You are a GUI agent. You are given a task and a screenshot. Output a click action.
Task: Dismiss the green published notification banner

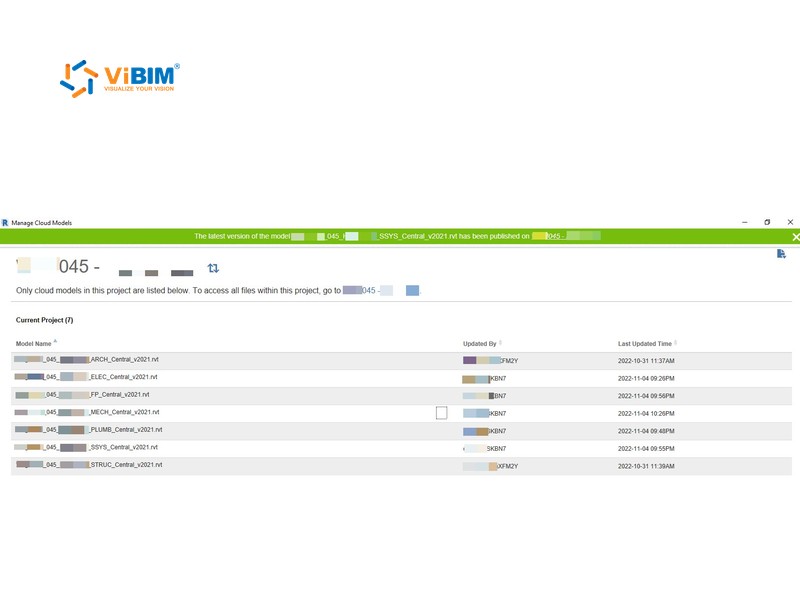click(x=795, y=237)
